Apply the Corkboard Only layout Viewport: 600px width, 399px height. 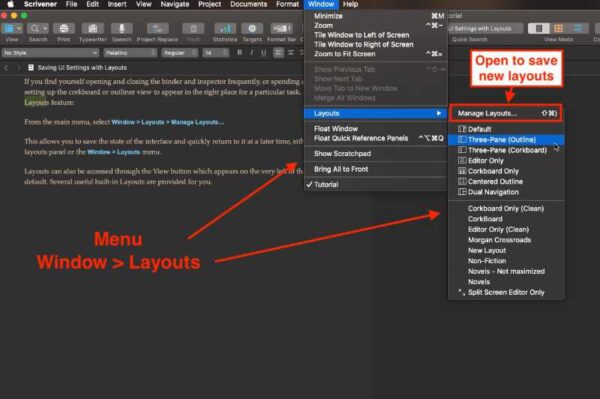click(x=506, y=171)
